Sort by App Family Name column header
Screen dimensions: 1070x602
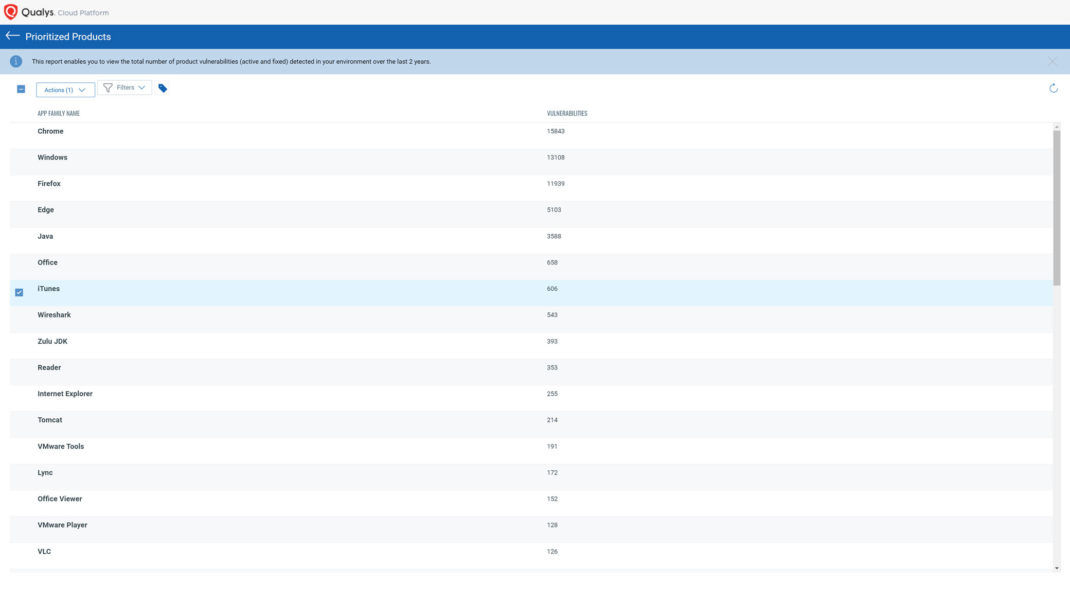[59, 113]
